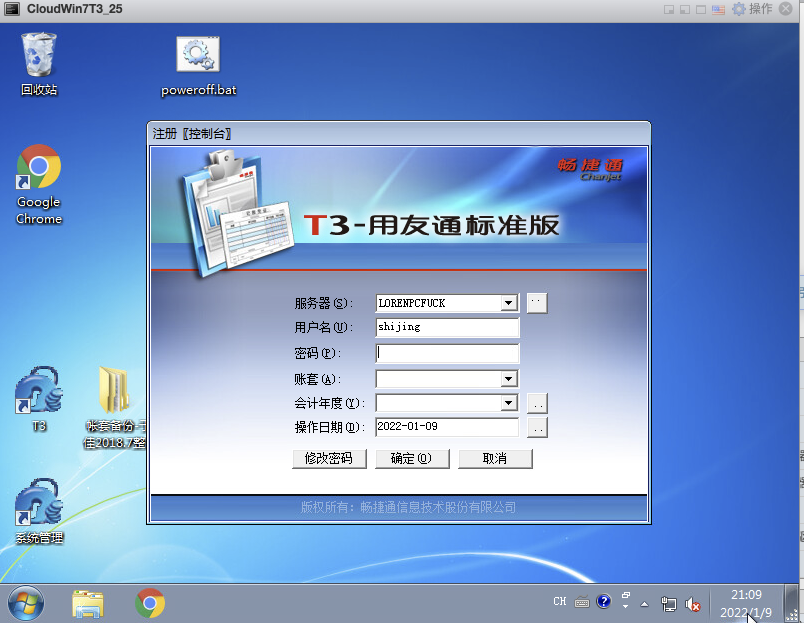804x623 pixels.
Task: Select the 帐套备份 folder on the desktop
Action: click(115, 408)
